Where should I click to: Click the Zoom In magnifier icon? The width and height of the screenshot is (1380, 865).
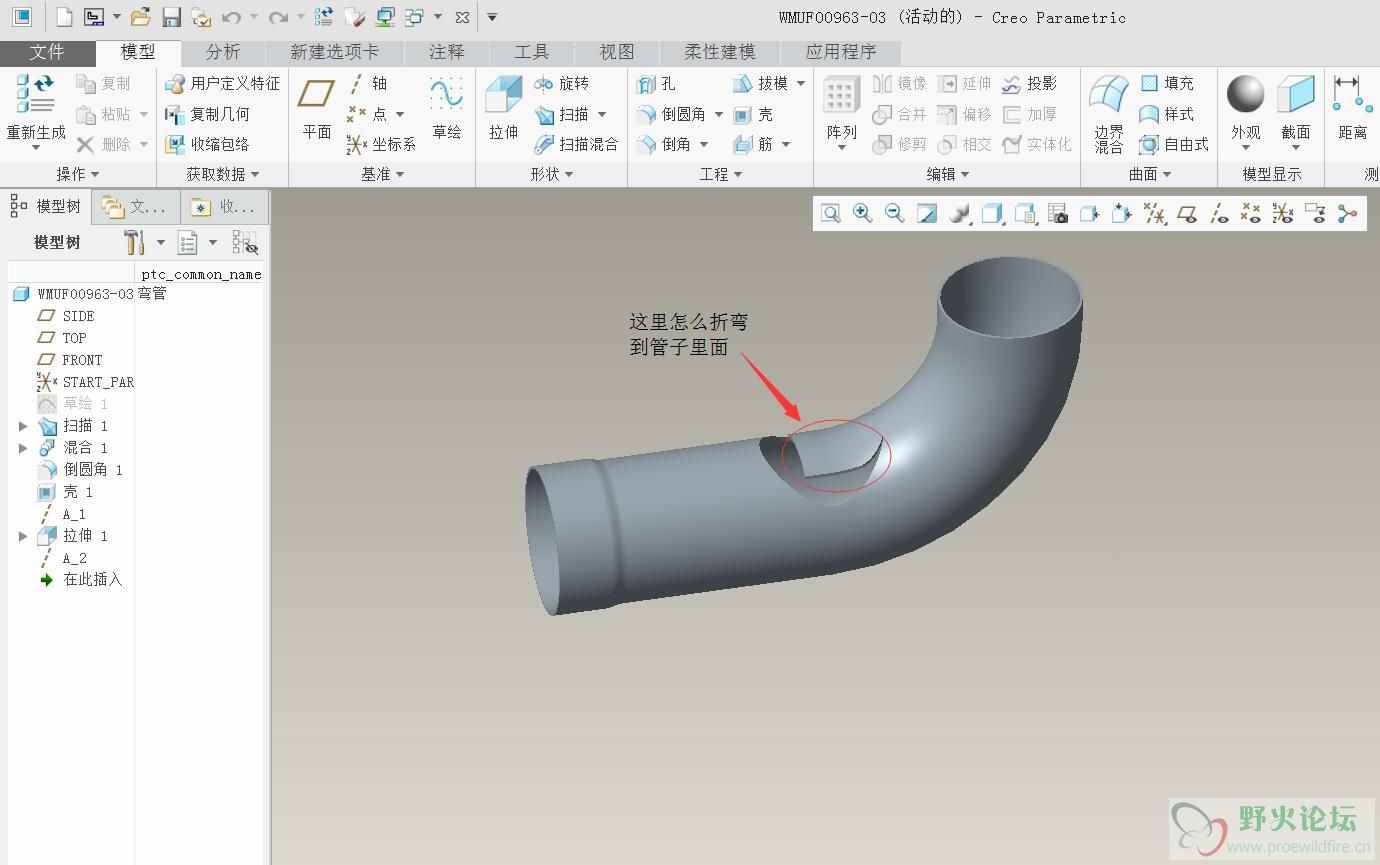coord(862,213)
